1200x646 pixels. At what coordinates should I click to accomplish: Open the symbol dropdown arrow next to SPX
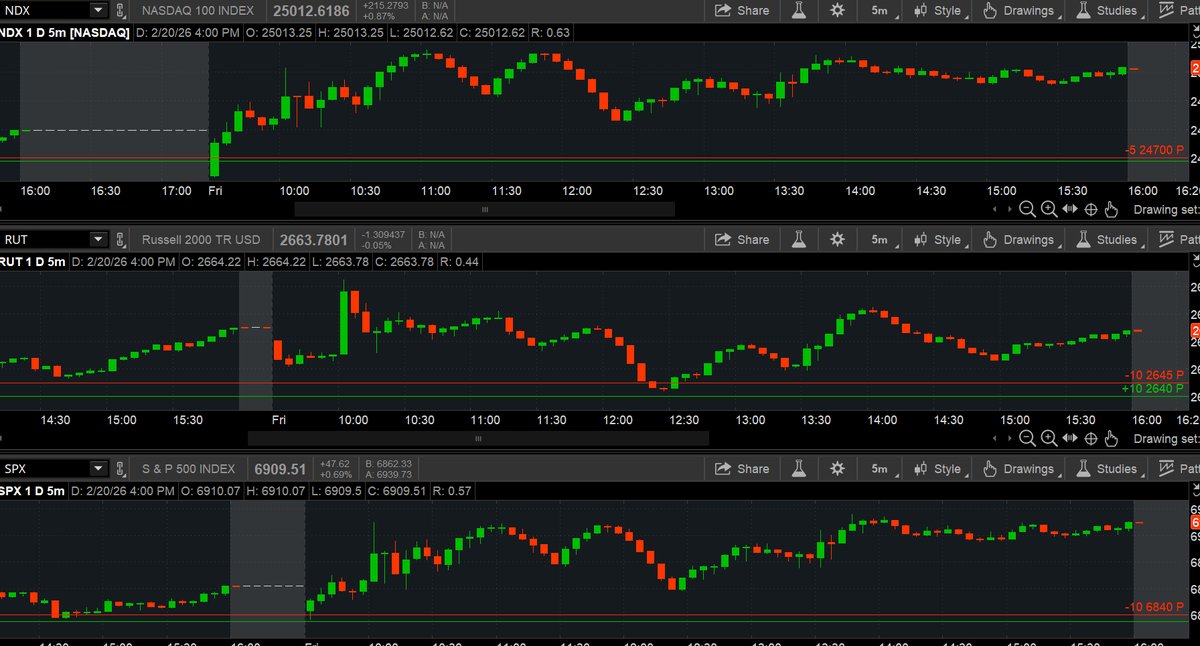[97, 468]
